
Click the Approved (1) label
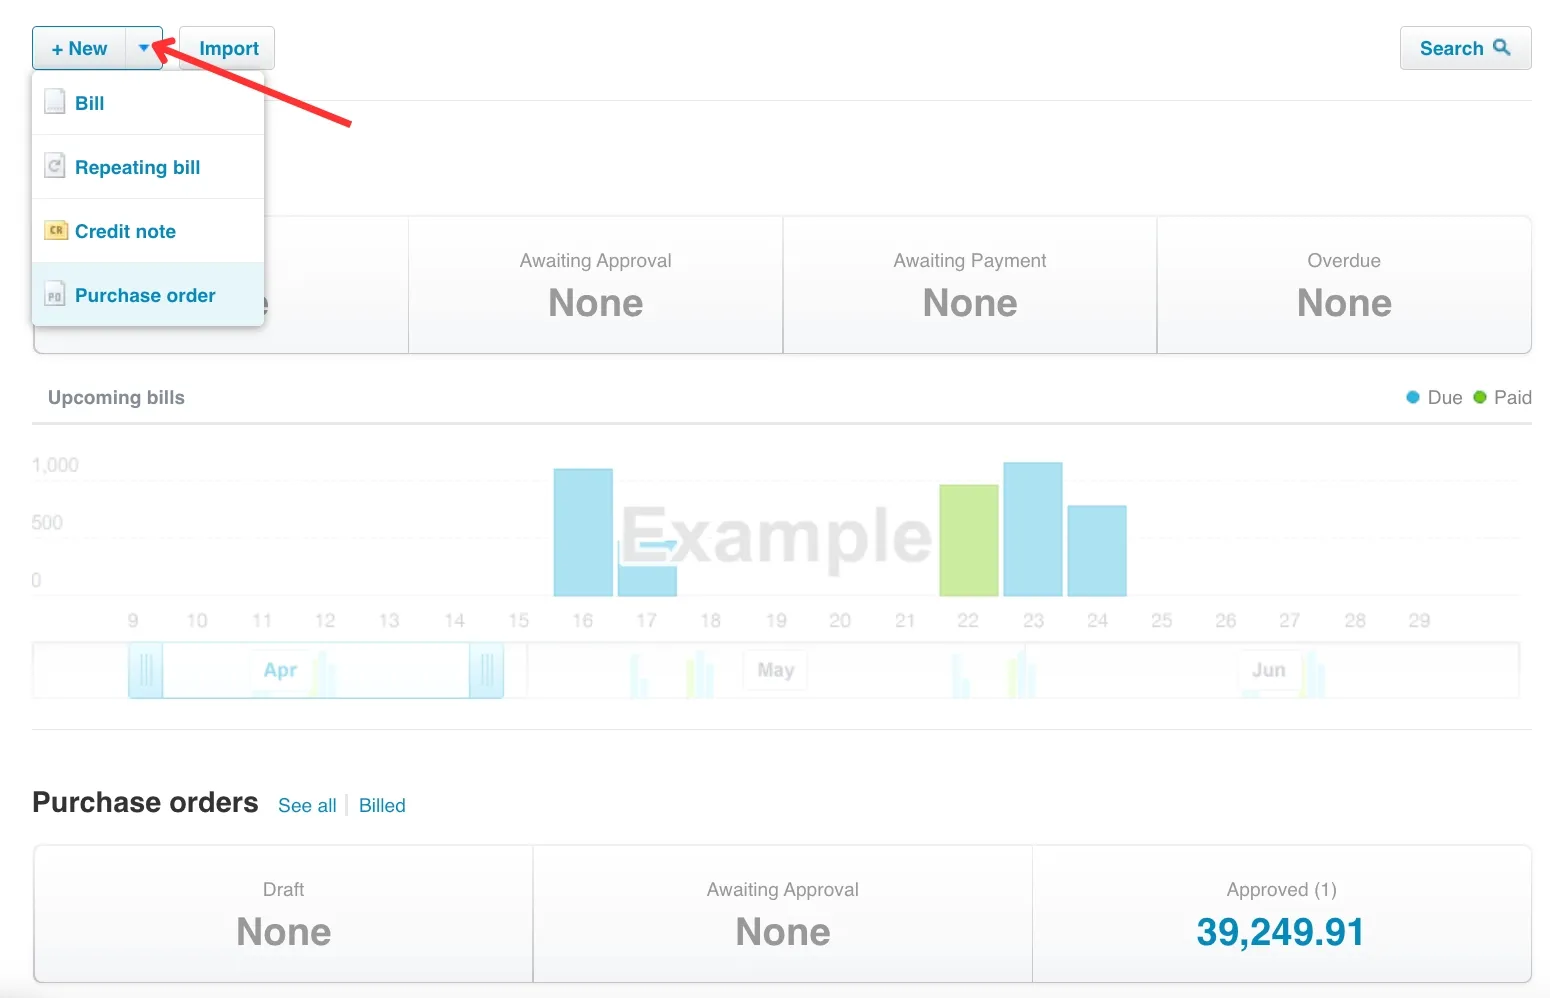[x=1281, y=889]
